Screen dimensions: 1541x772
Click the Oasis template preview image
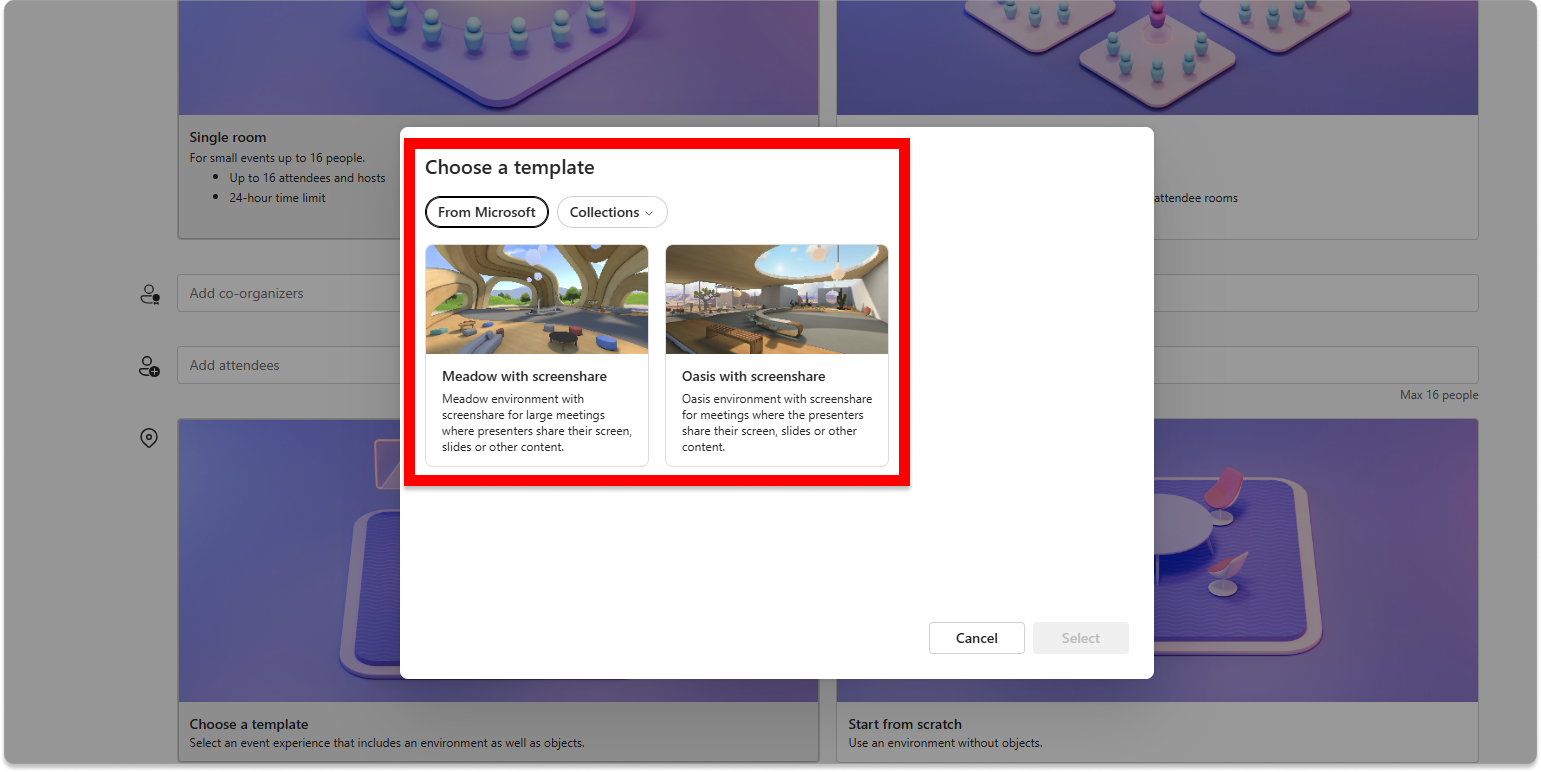point(776,299)
